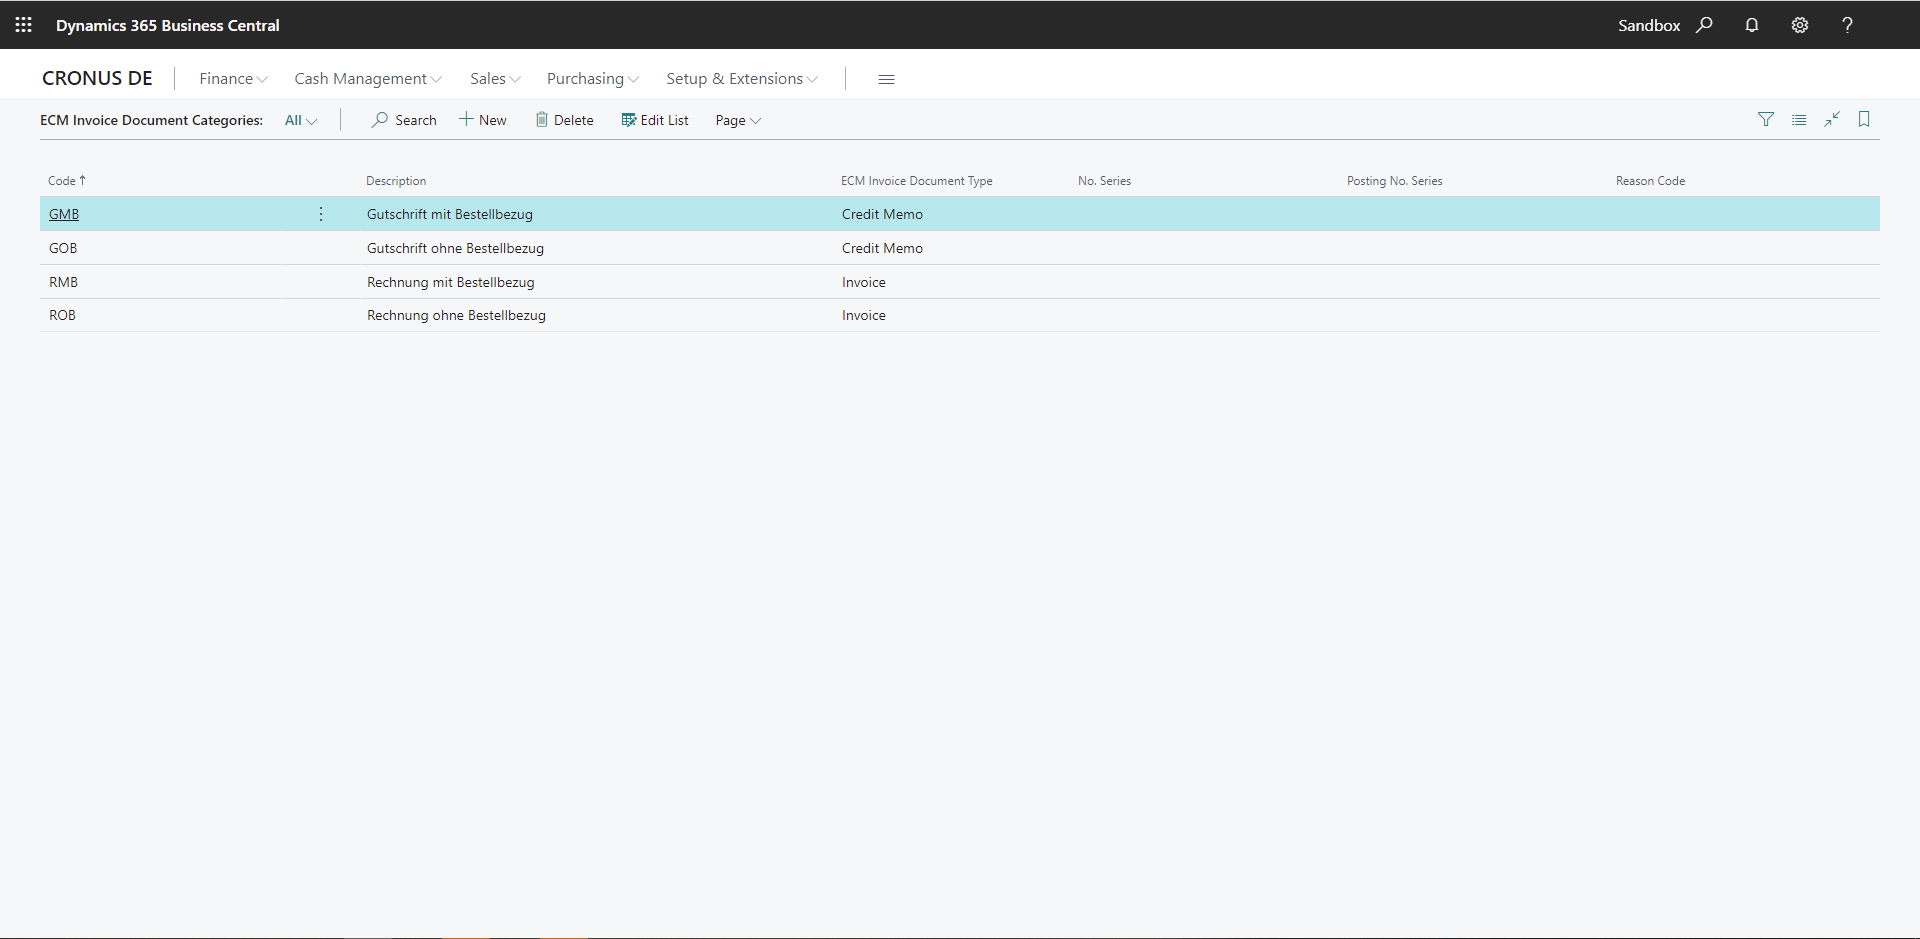The width and height of the screenshot is (1920, 939).
Task: Open the notifications bell icon
Action: click(1752, 25)
